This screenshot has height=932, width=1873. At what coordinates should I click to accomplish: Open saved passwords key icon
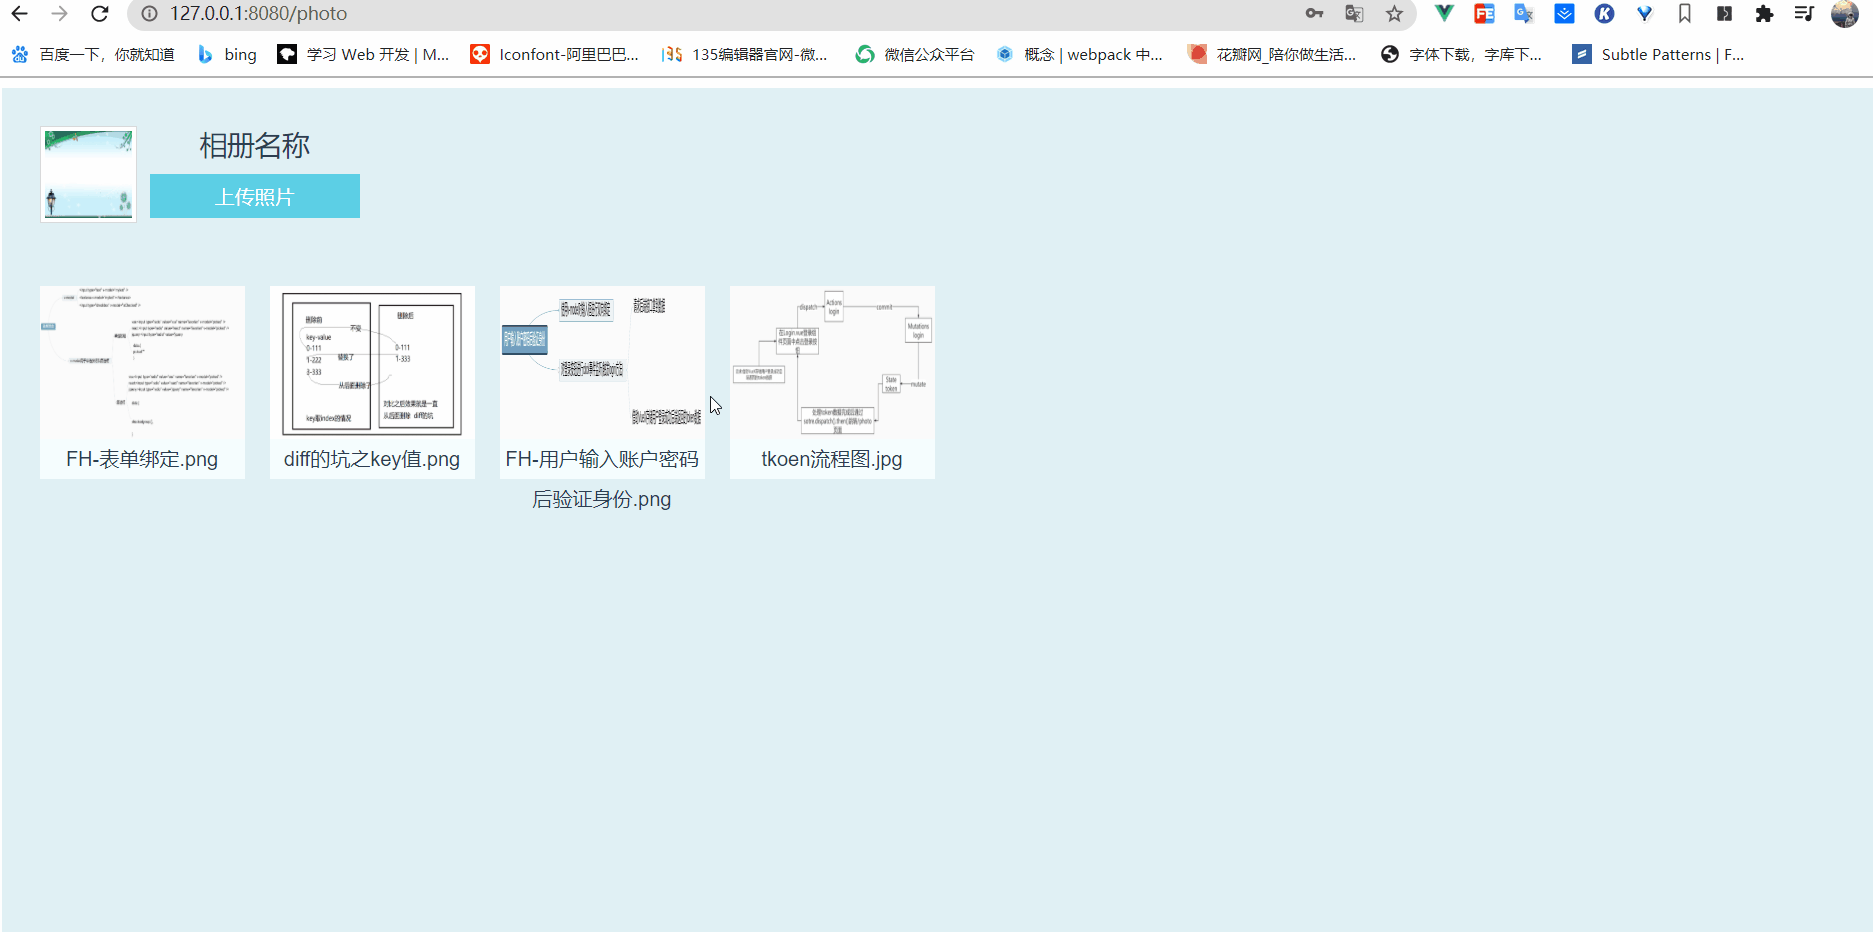(1314, 14)
